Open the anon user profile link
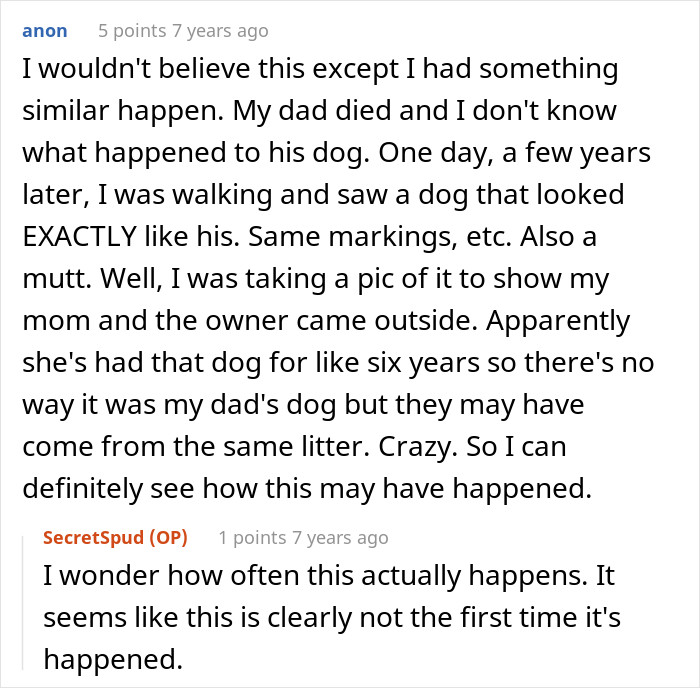This screenshot has width=700, height=688. [45, 31]
